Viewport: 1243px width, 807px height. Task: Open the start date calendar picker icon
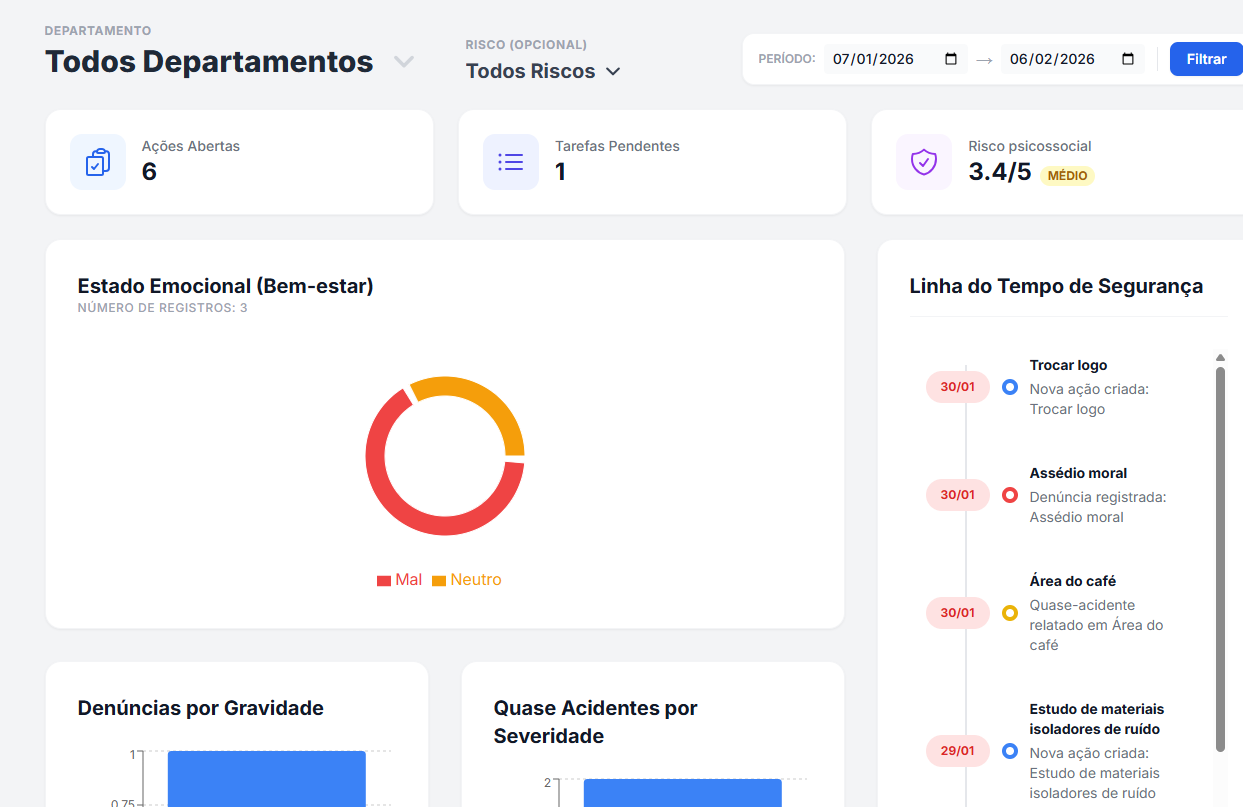tap(951, 59)
